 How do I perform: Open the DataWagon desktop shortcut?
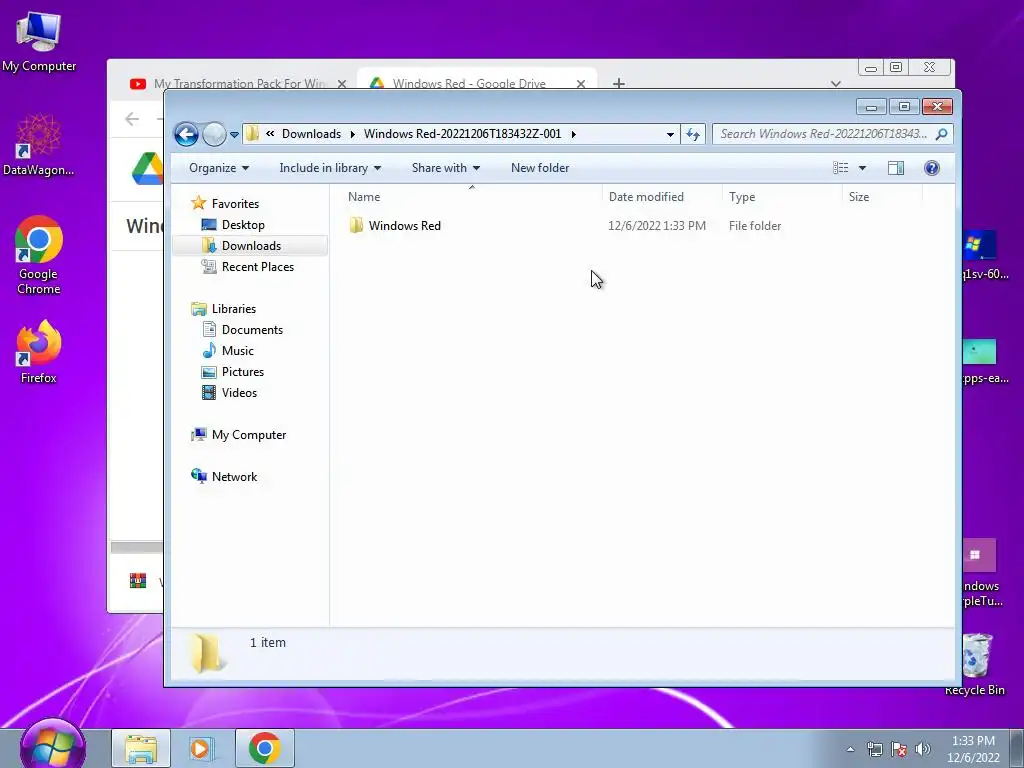39,145
